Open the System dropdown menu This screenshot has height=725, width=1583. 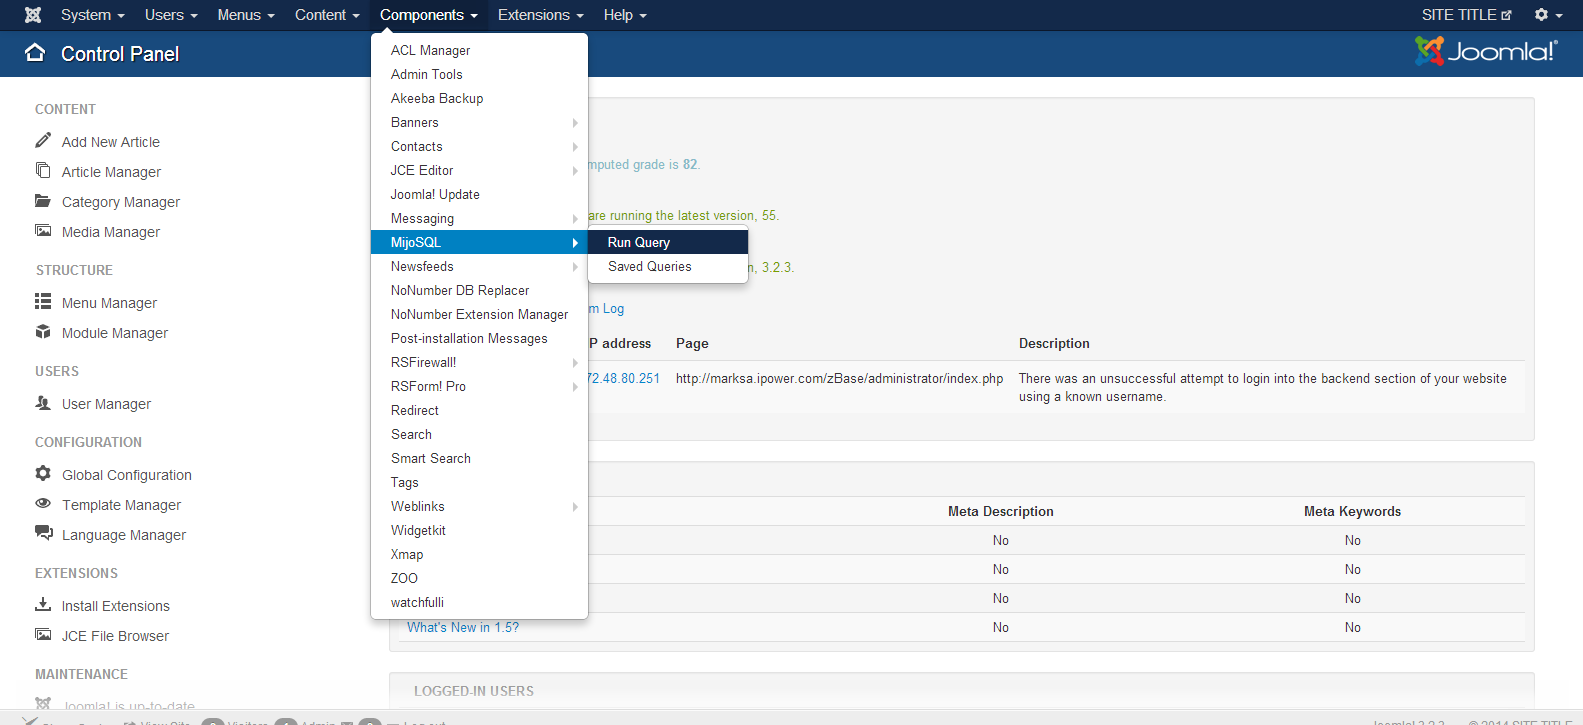pyautogui.click(x=92, y=15)
